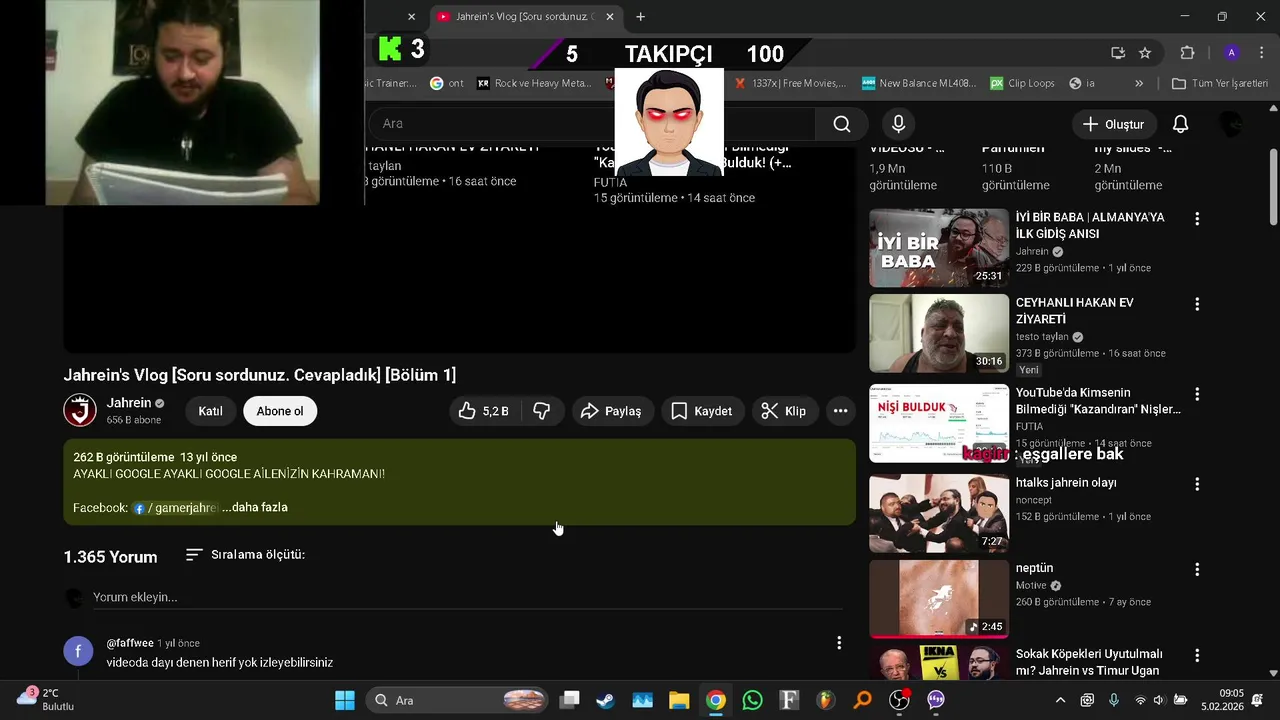Open the Tüm Yer İşaretleri folder
This screenshot has width=1280, height=720.
(1220, 83)
